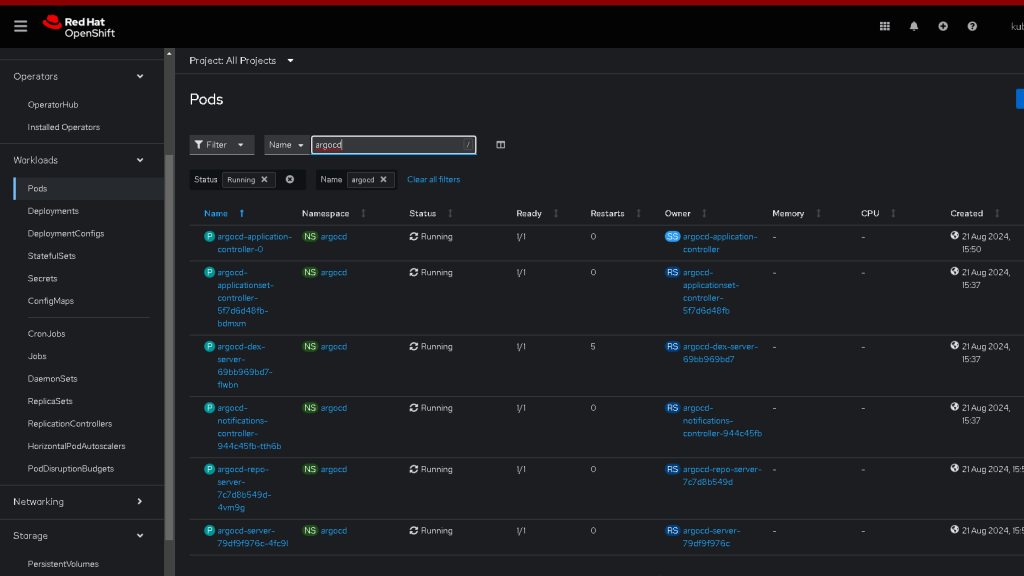
Task: Open the help question mark menu
Action: [x=972, y=26]
